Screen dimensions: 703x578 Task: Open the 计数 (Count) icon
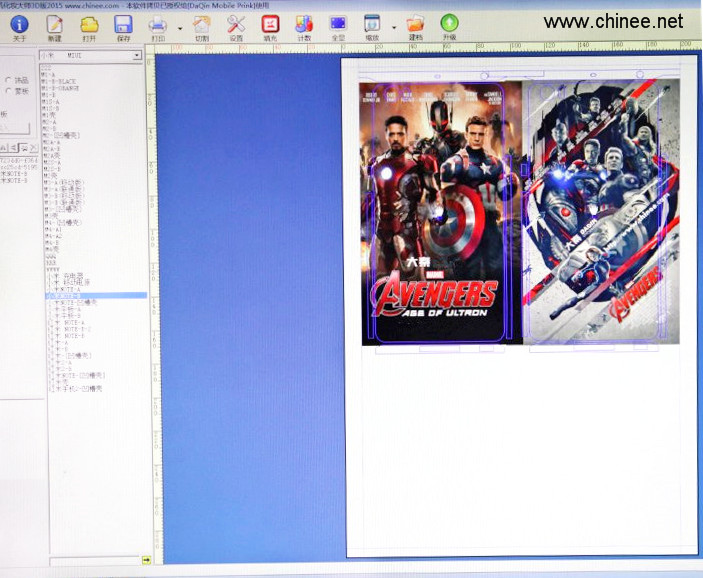[x=304, y=24]
